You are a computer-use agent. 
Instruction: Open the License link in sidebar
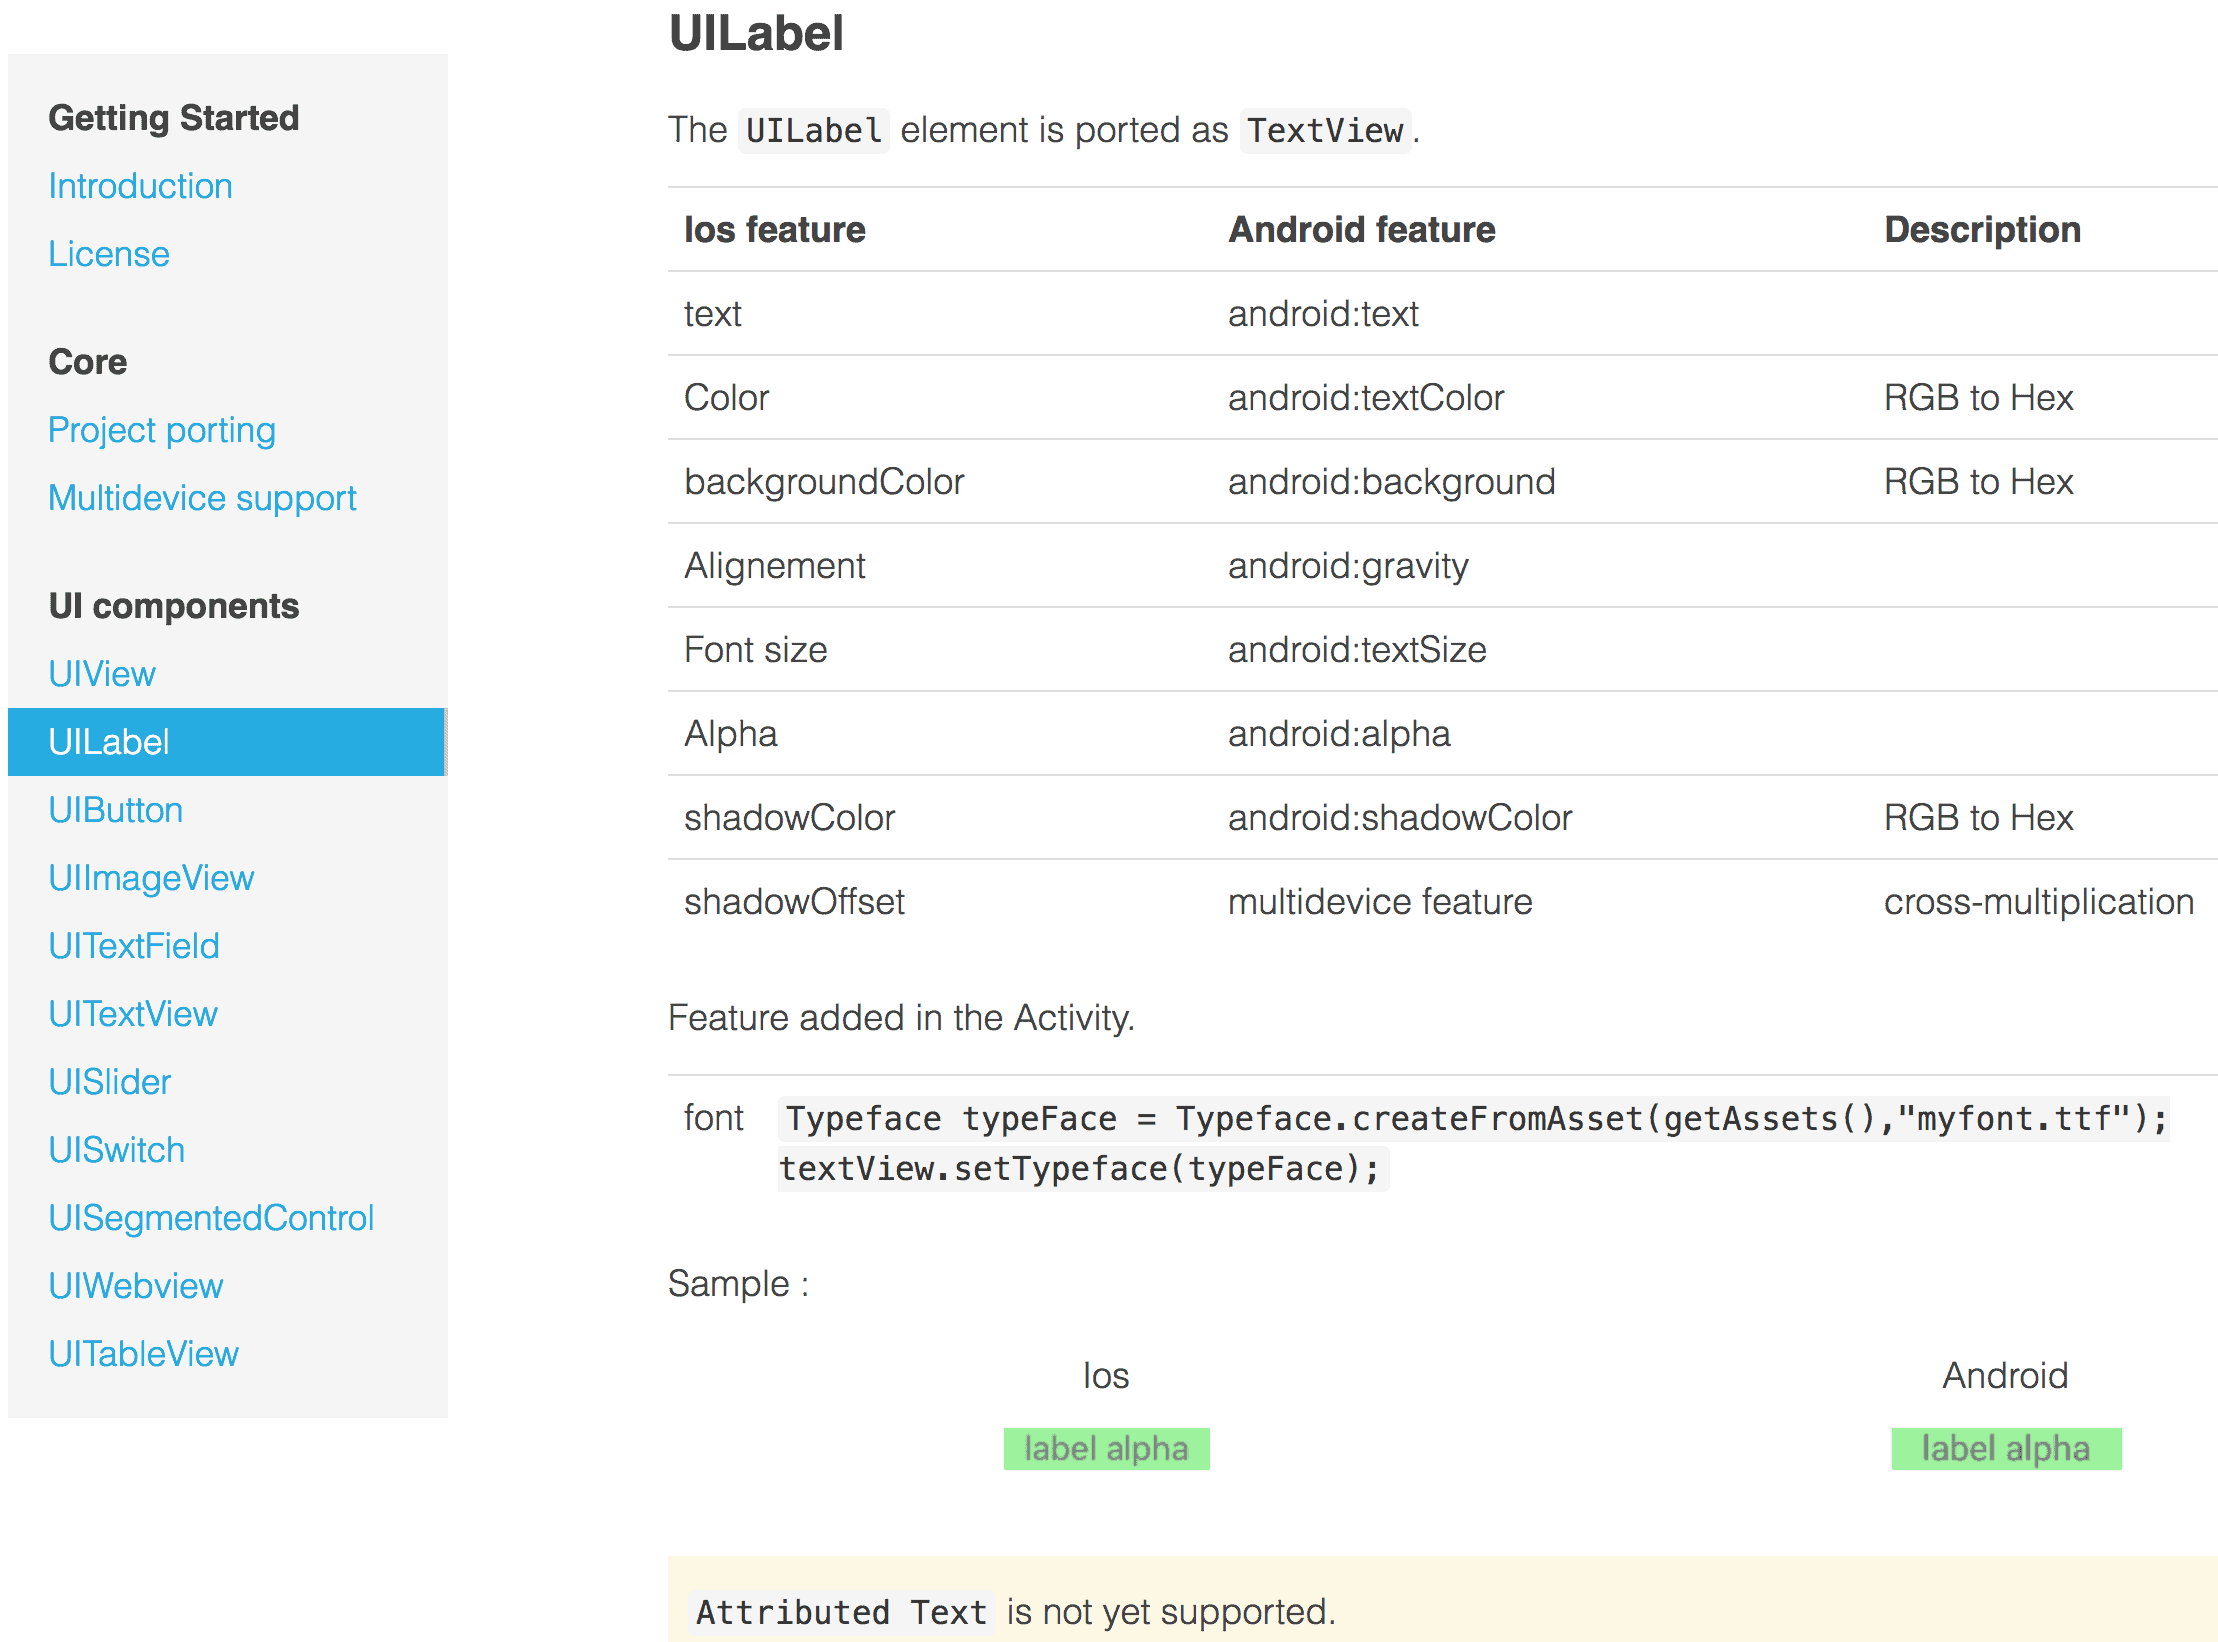(109, 254)
